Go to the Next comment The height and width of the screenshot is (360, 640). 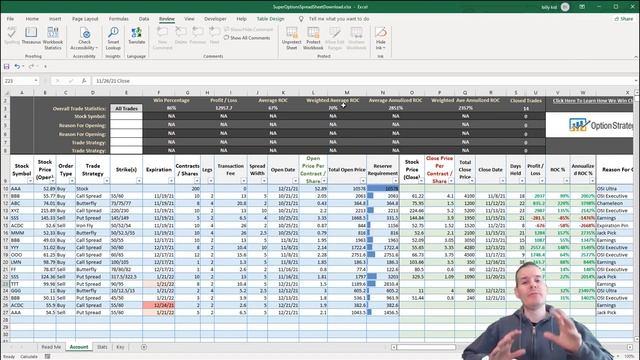point(214,36)
